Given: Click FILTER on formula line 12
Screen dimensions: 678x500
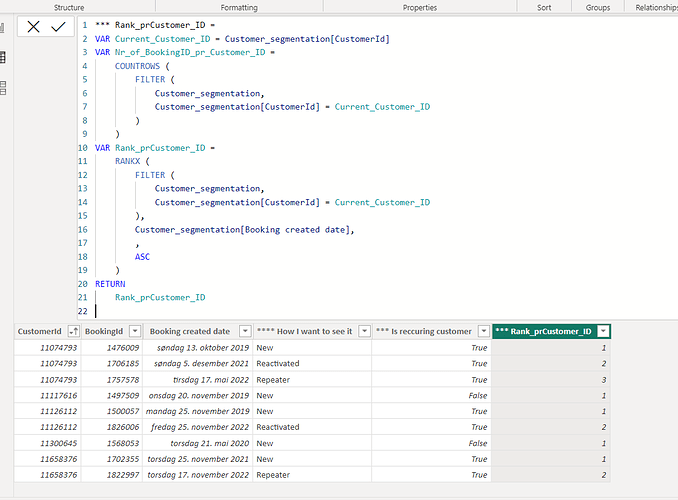Looking at the screenshot, I should 150,175.
